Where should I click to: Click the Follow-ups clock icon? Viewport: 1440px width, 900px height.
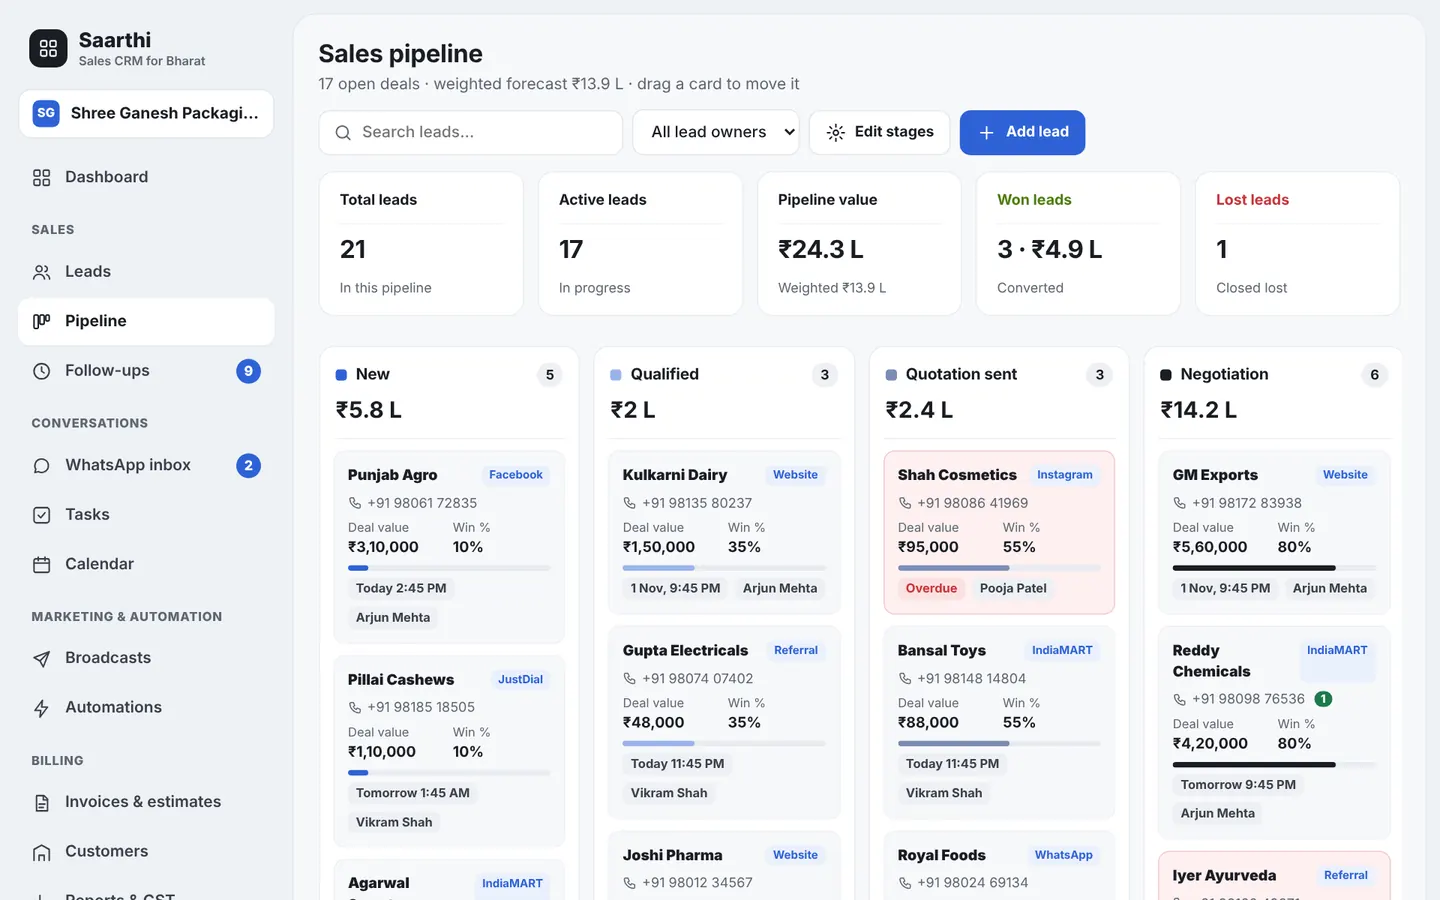[x=41, y=371]
